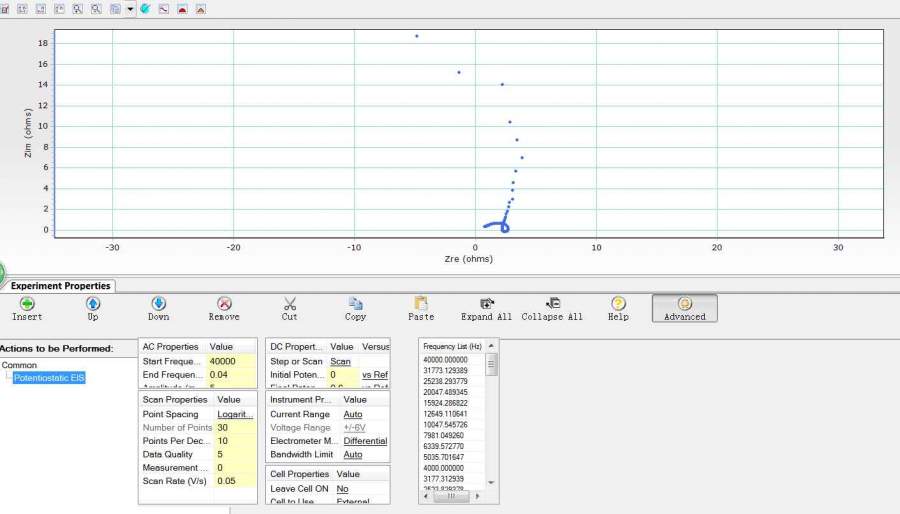Open the Point Spacing dropdown
900x514 pixels.
(235, 414)
